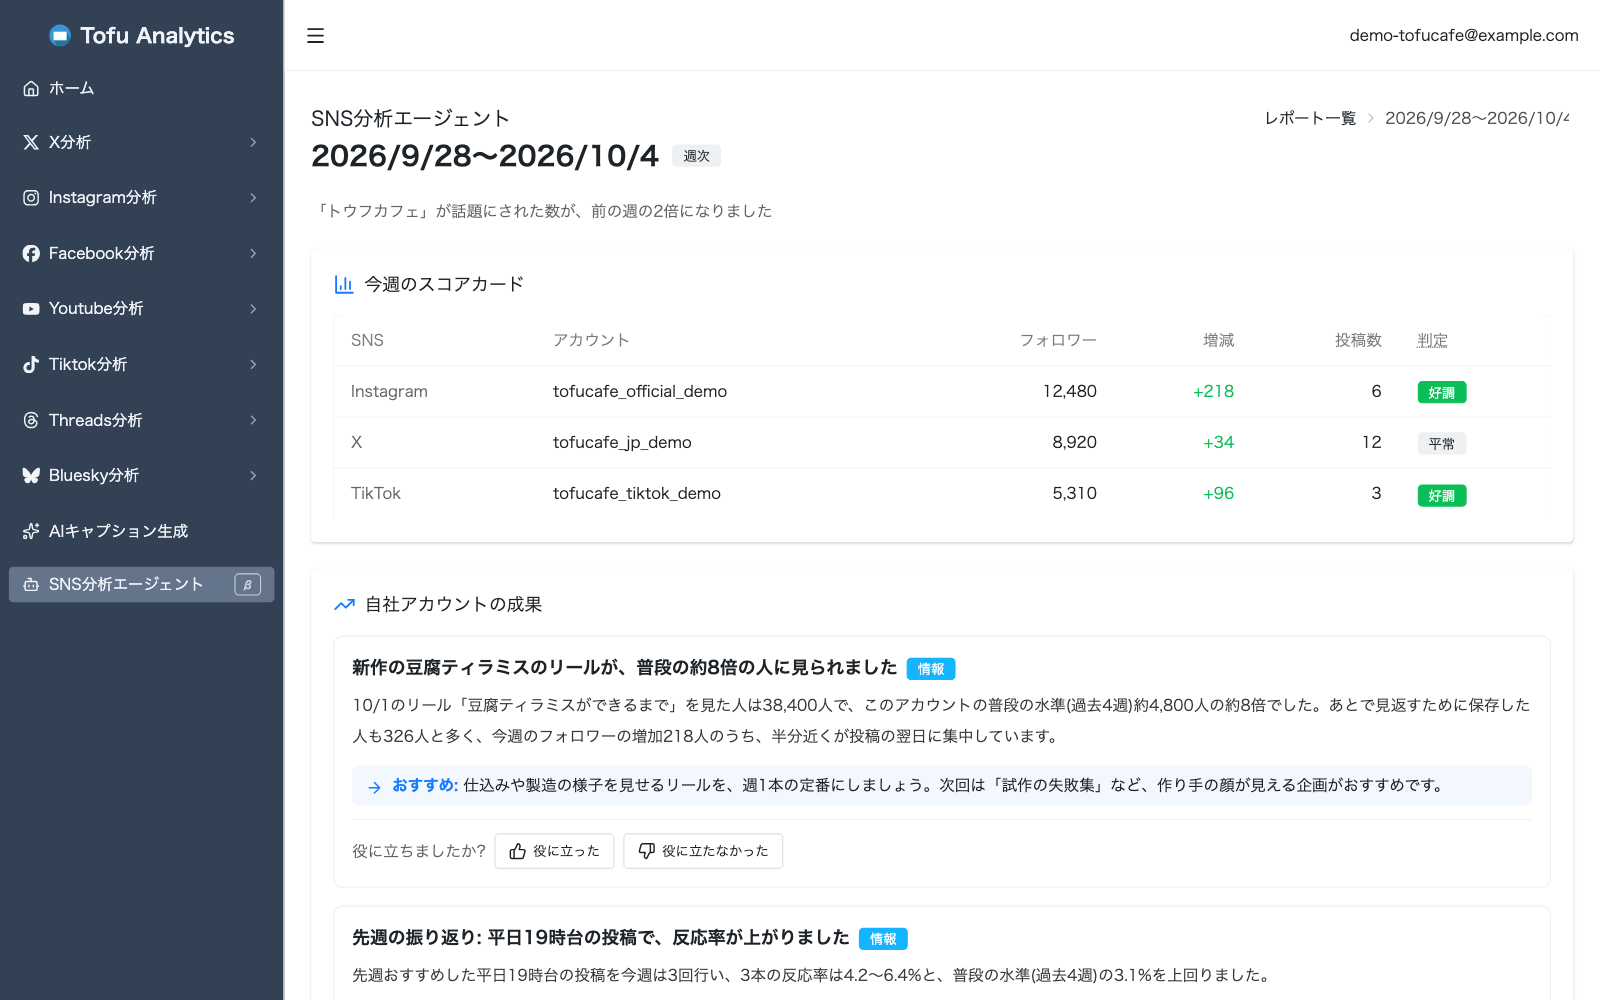Open the Instagram分析 menu label
This screenshot has width=1600, height=1000.
click(103, 198)
